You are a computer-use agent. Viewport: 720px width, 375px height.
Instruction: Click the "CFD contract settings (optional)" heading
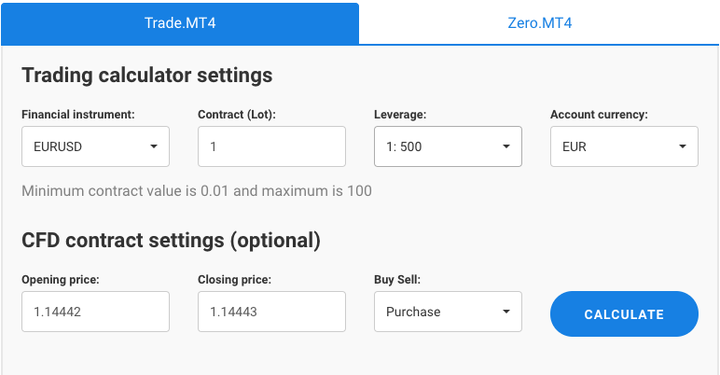coord(171,241)
